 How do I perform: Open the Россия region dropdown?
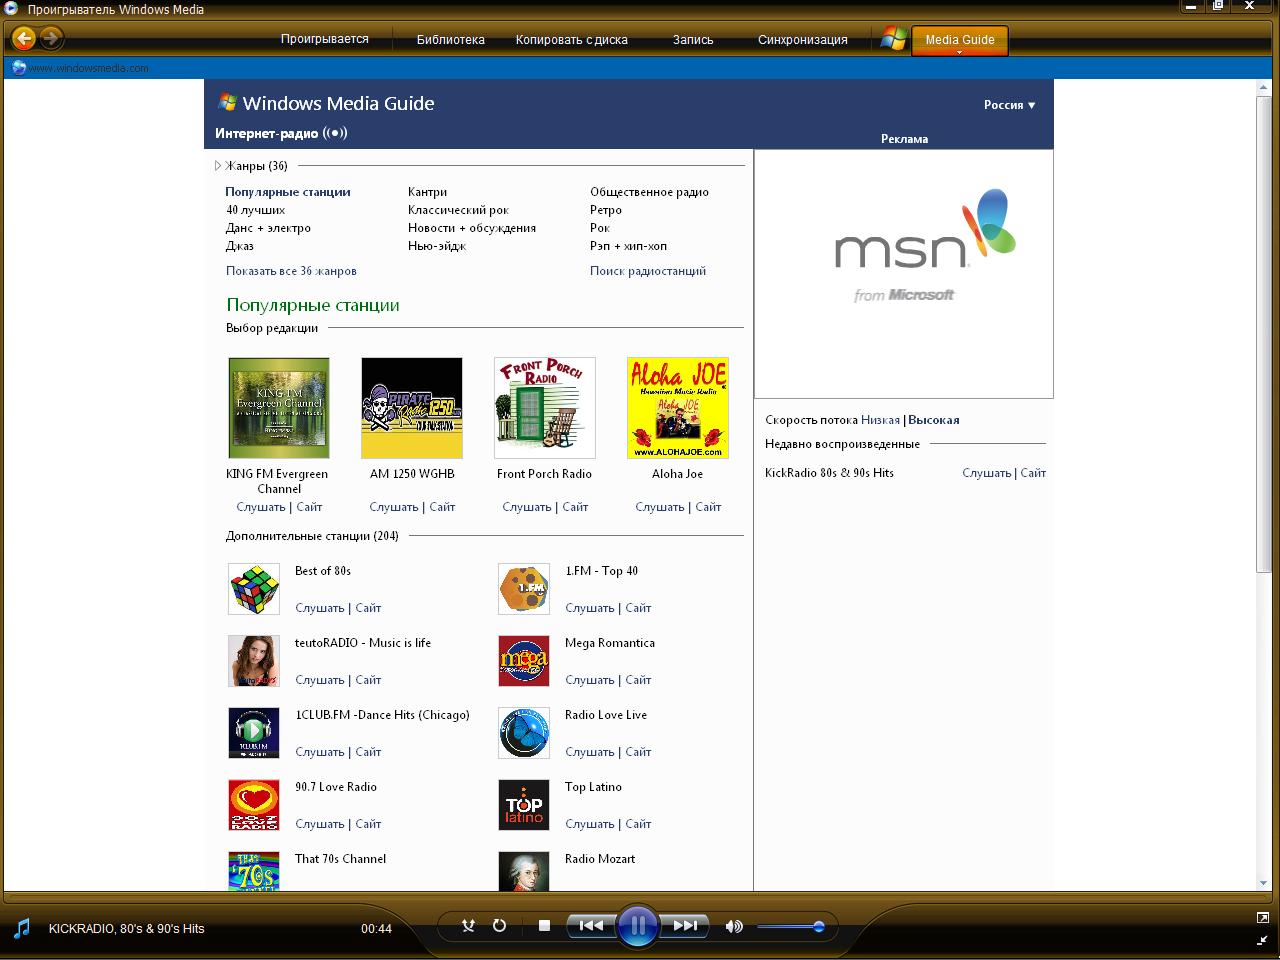1009,105
